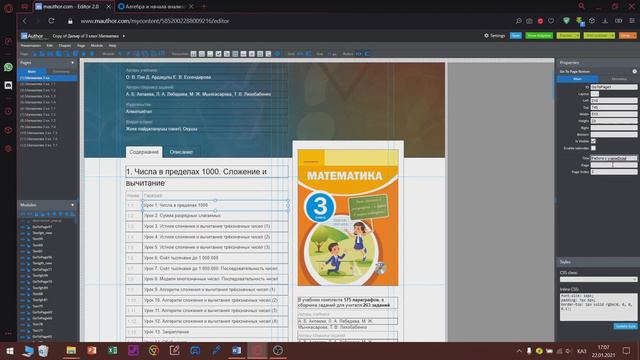Click the blue Save button
The width and height of the screenshot is (640, 360).
[516, 36]
